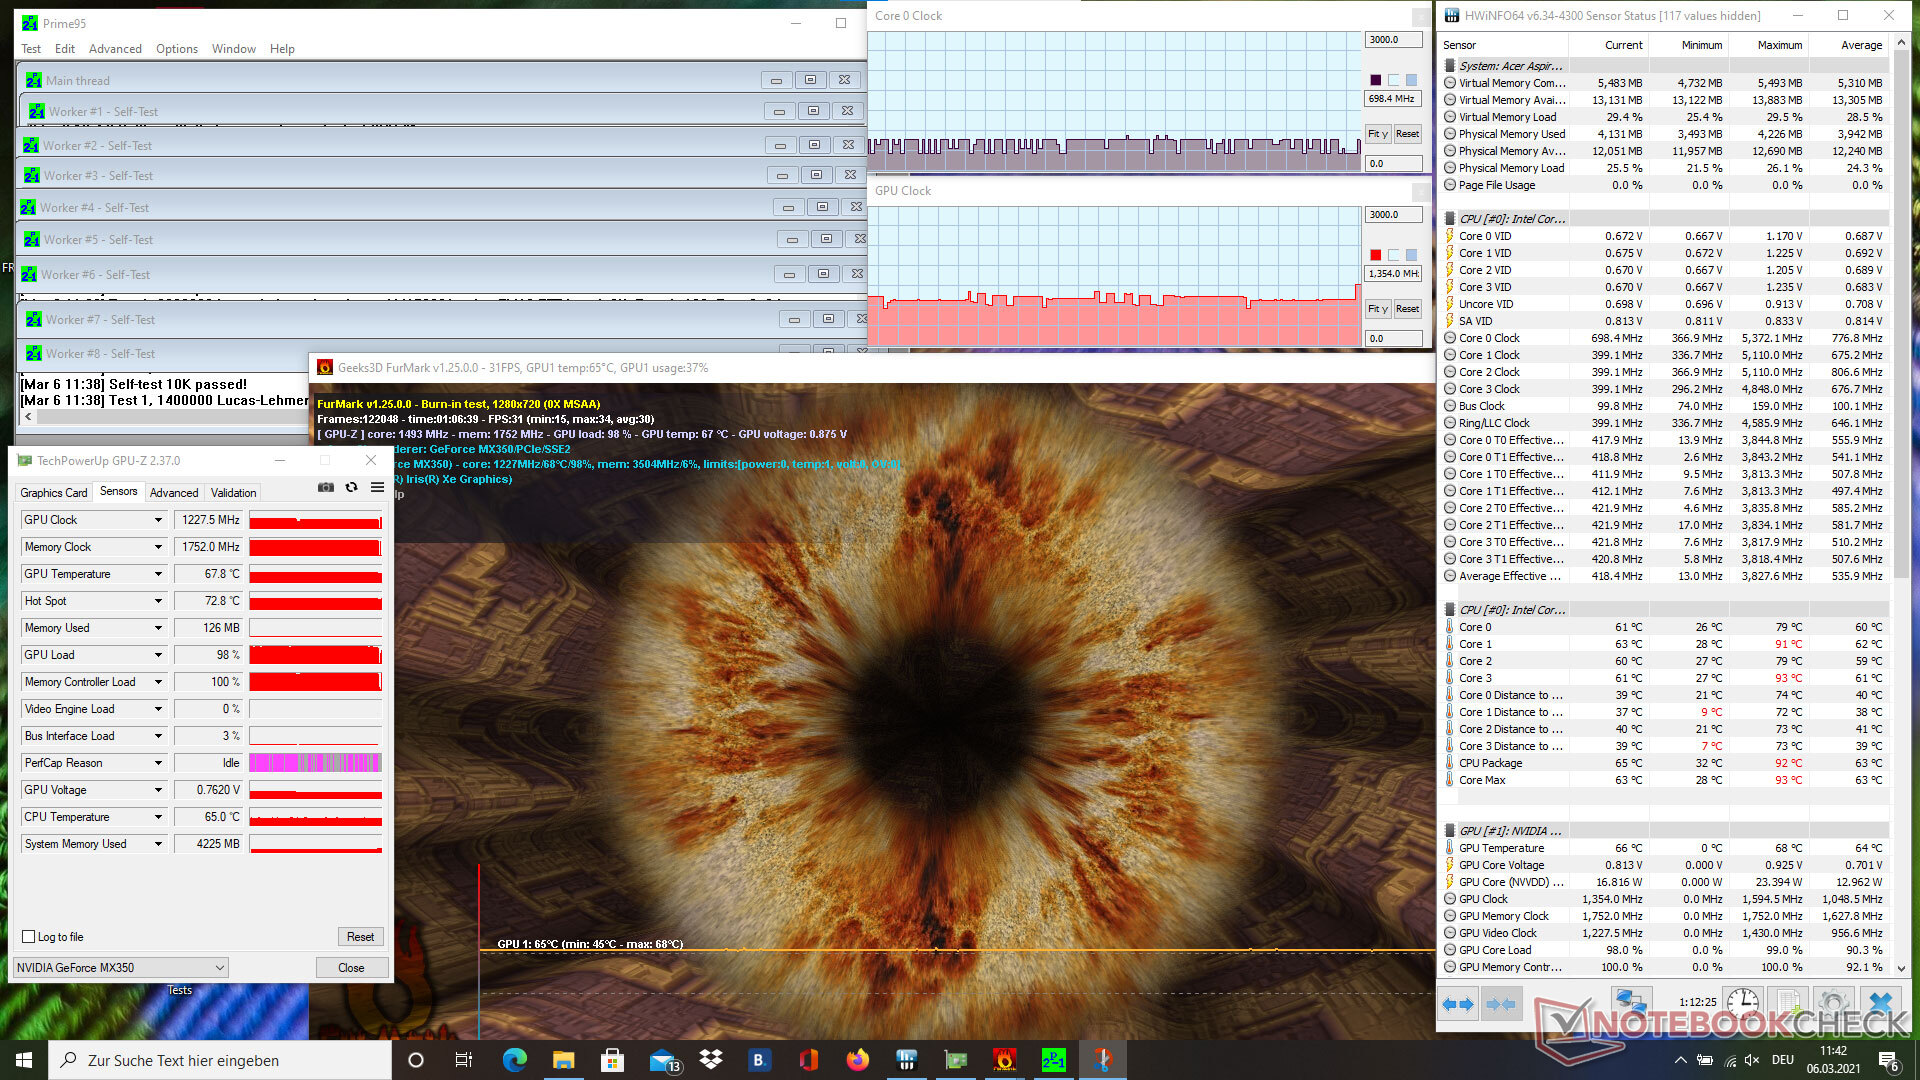
Task: Enable the Log to file checkbox
Action: [29, 937]
